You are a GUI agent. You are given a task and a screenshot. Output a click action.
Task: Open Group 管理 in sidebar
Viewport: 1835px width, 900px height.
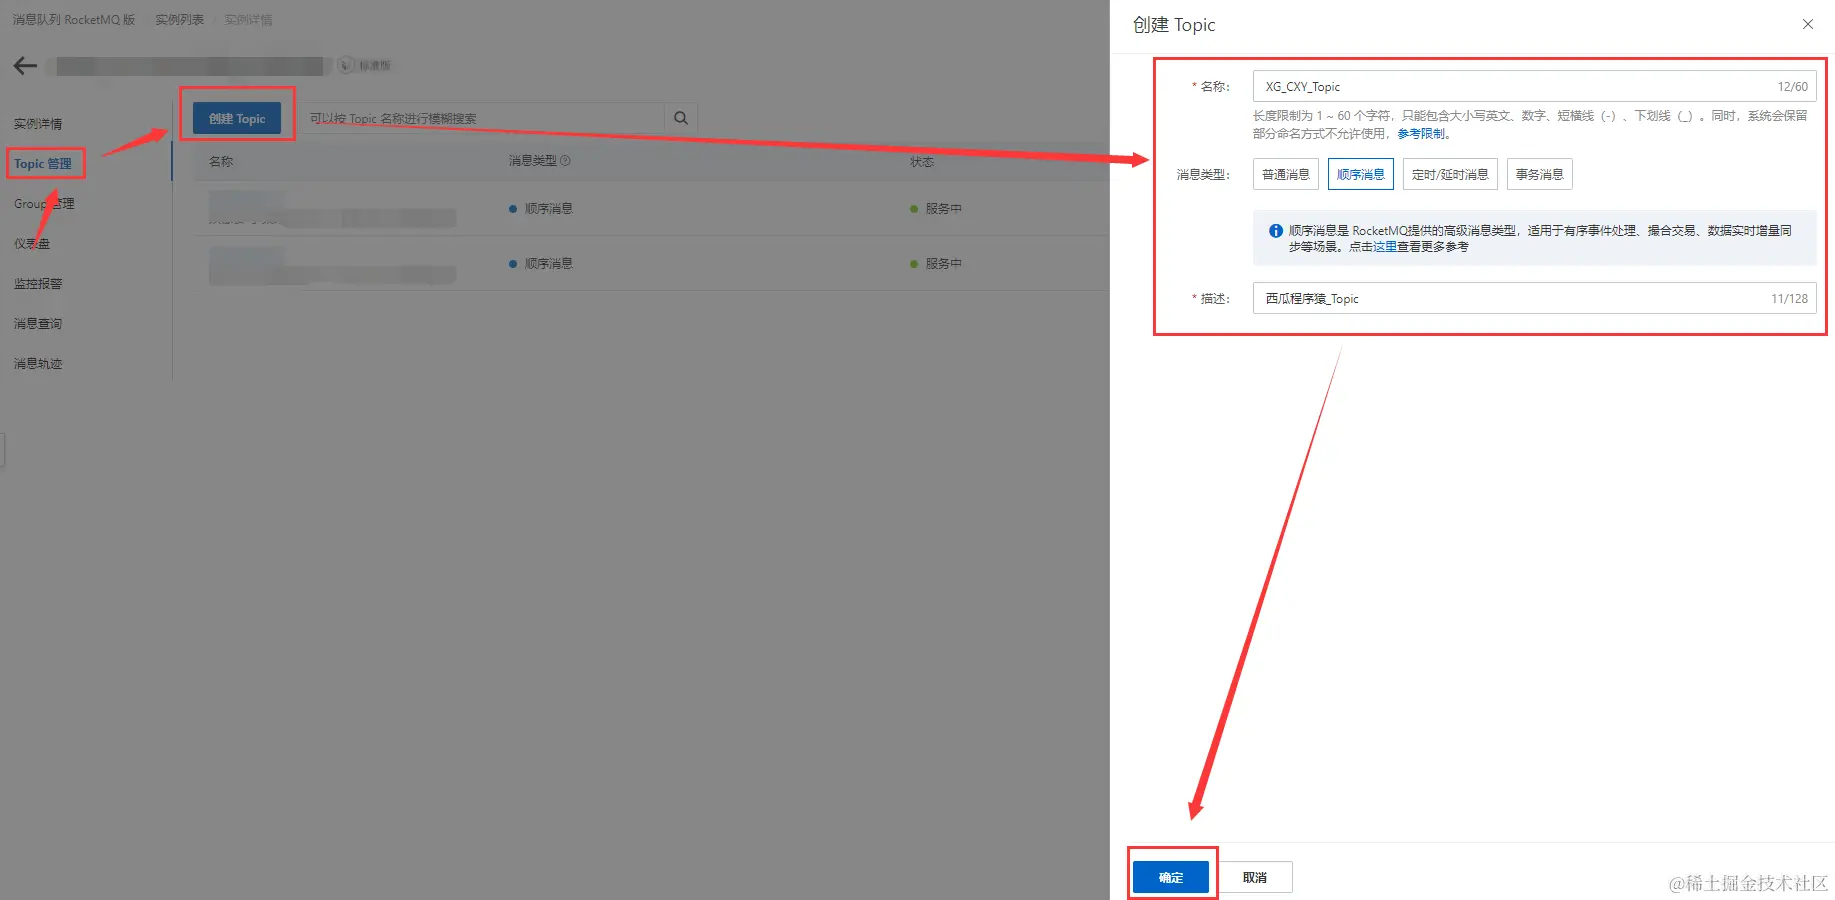44,204
